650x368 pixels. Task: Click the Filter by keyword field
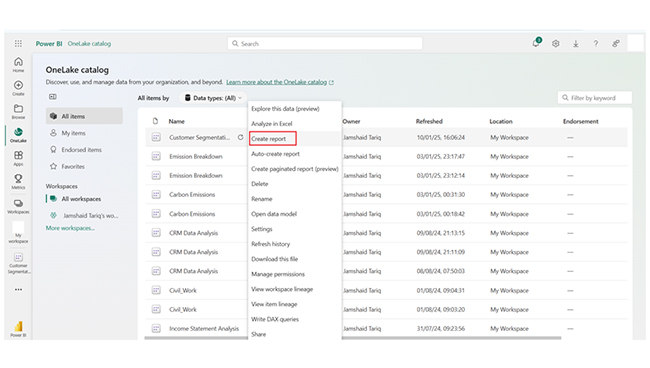pos(595,98)
